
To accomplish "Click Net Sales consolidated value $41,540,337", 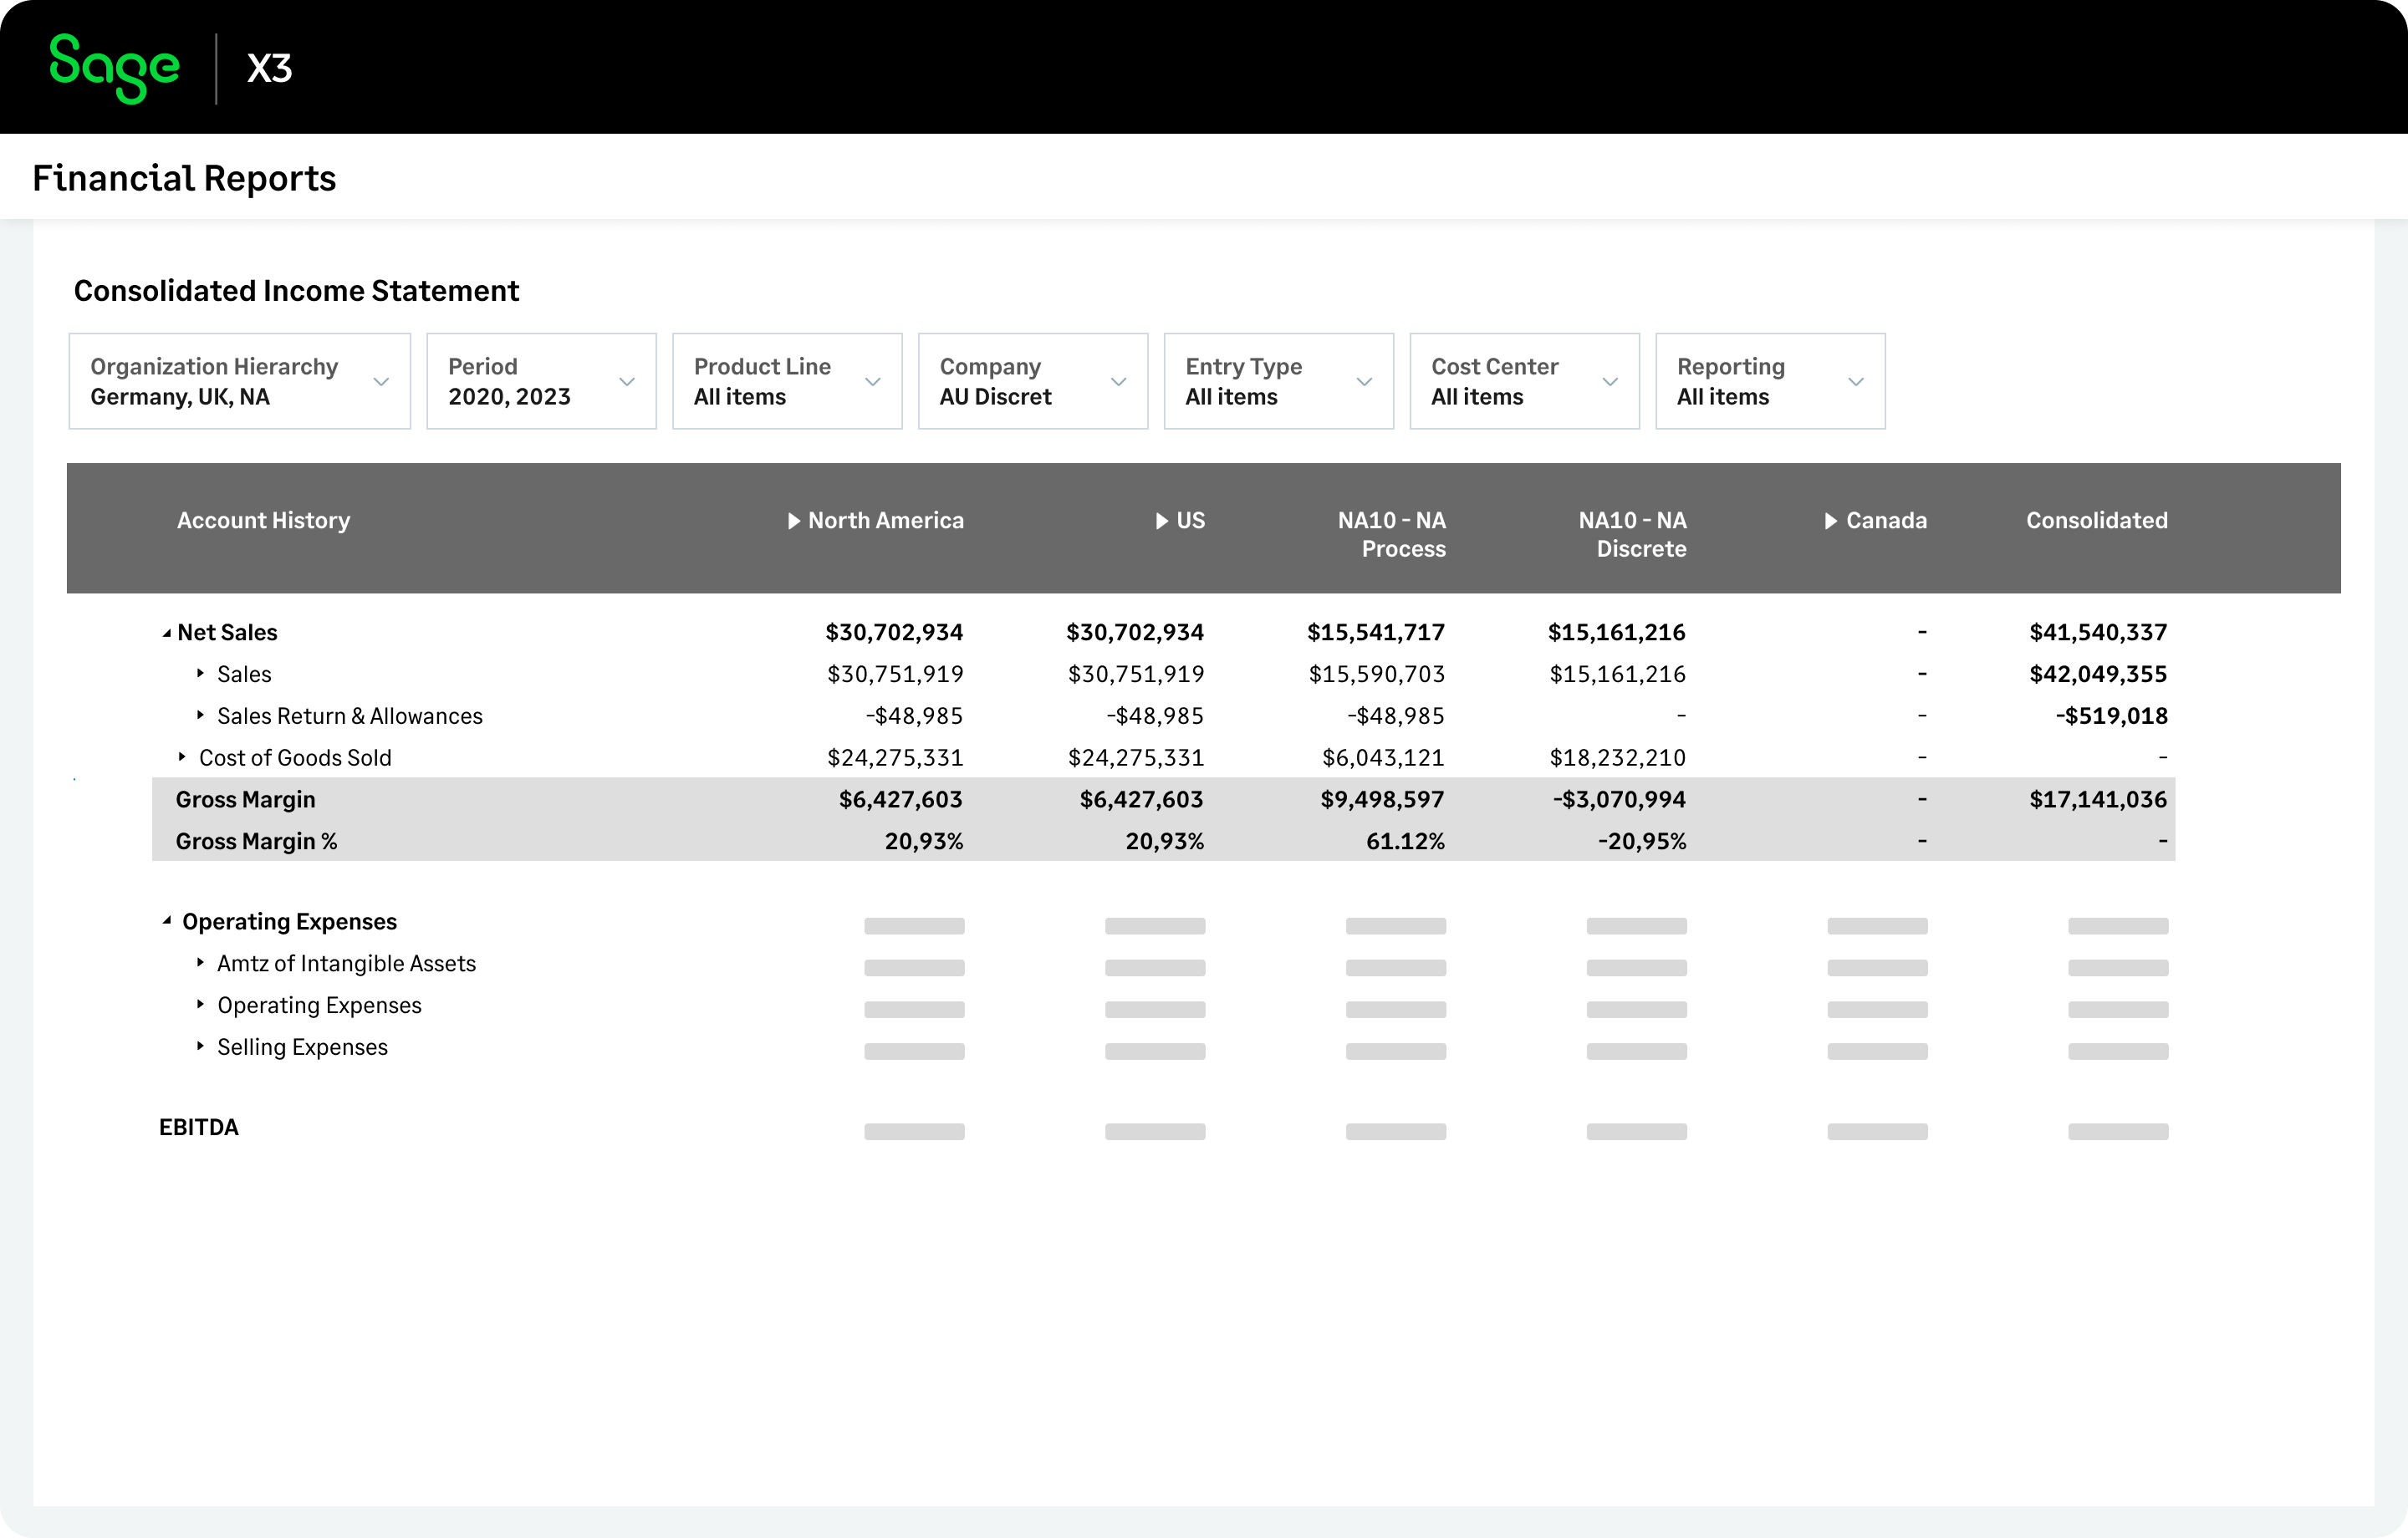I will coord(2097,633).
